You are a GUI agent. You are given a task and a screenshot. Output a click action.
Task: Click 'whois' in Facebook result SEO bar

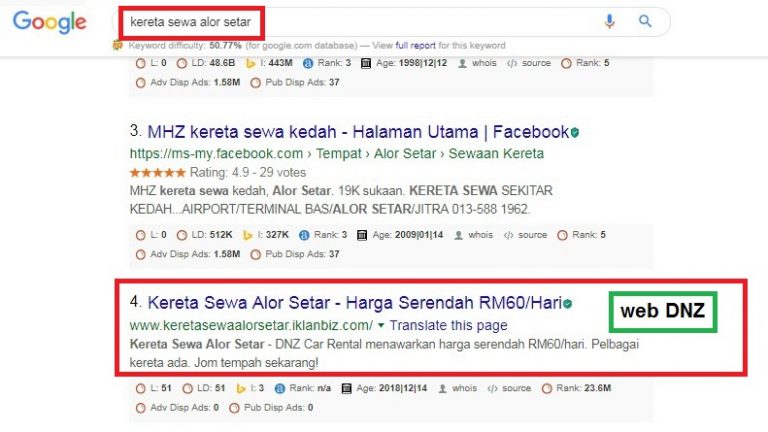pos(479,235)
